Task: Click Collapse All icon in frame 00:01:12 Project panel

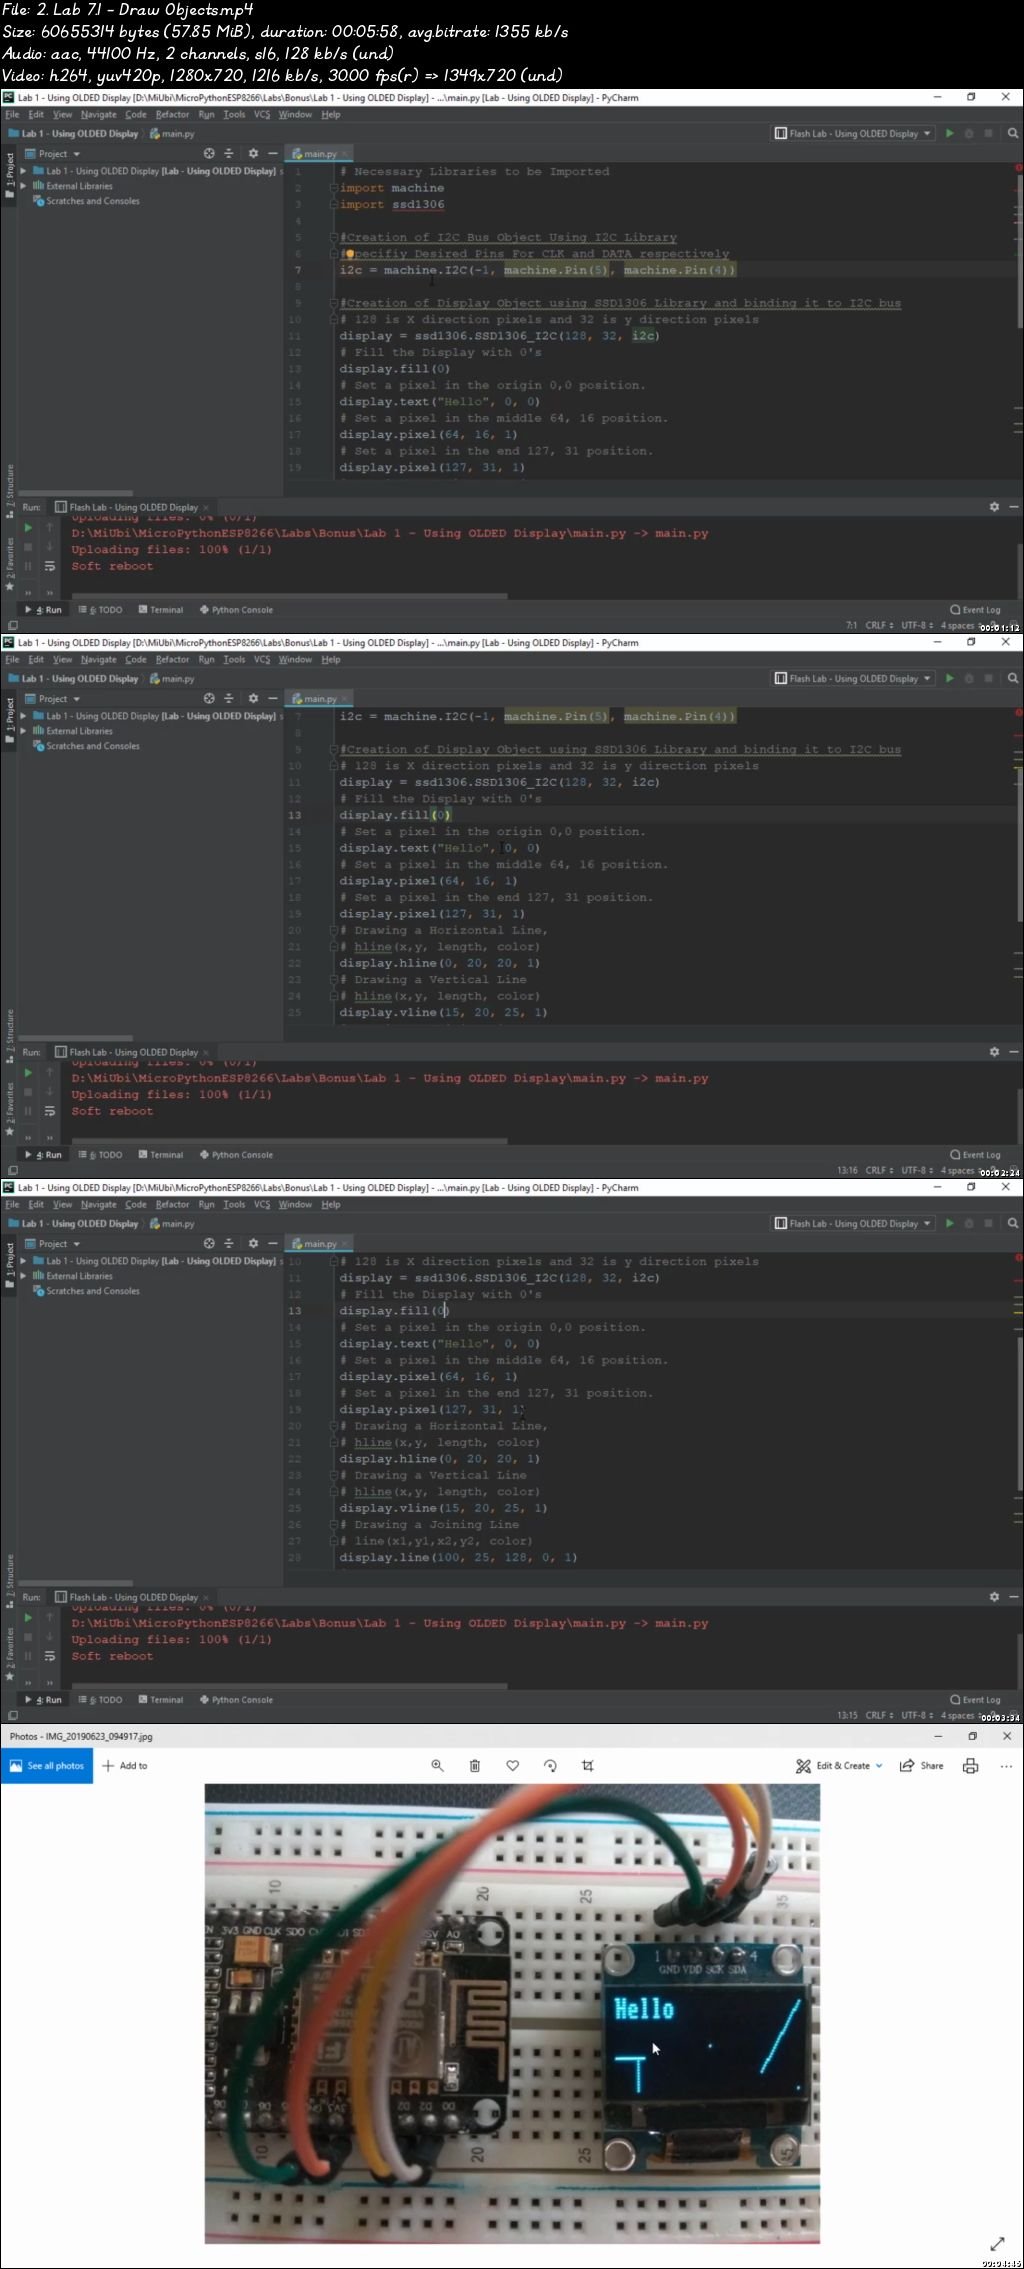Action: (x=228, y=153)
